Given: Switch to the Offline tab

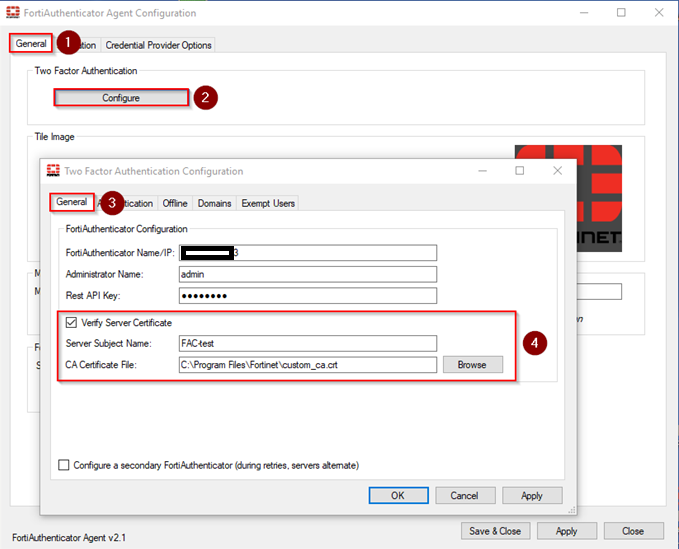Looking at the screenshot, I should tap(175, 203).
